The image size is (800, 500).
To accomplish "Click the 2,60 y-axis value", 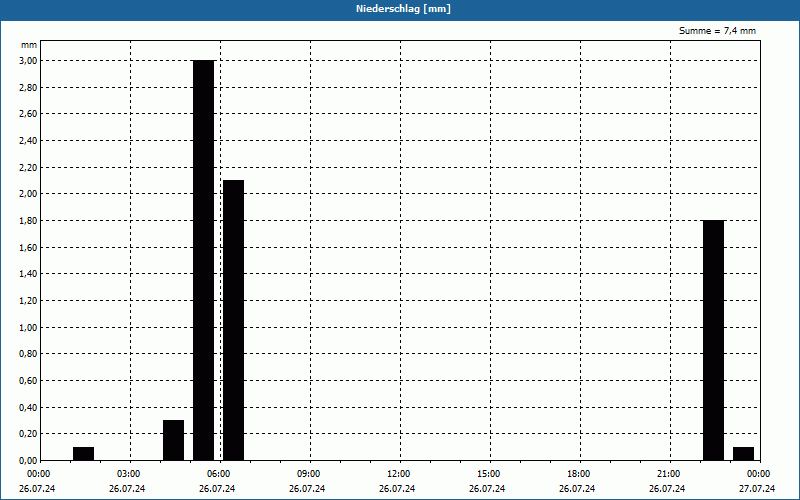I will coord(28,114).
